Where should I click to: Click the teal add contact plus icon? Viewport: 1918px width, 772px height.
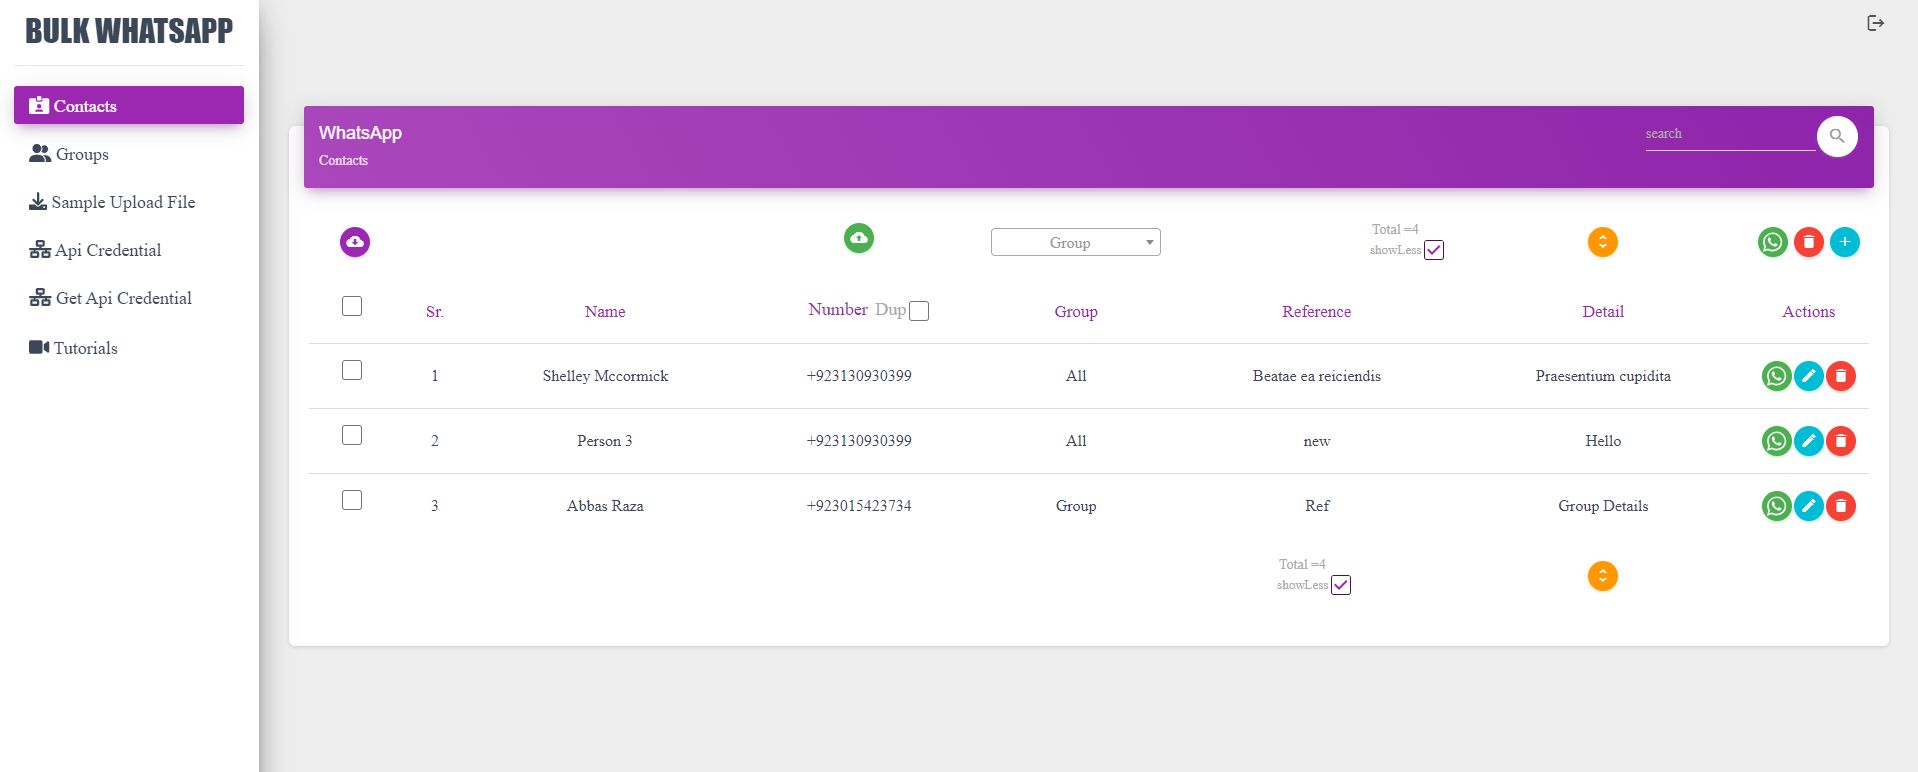[1844, 242]
